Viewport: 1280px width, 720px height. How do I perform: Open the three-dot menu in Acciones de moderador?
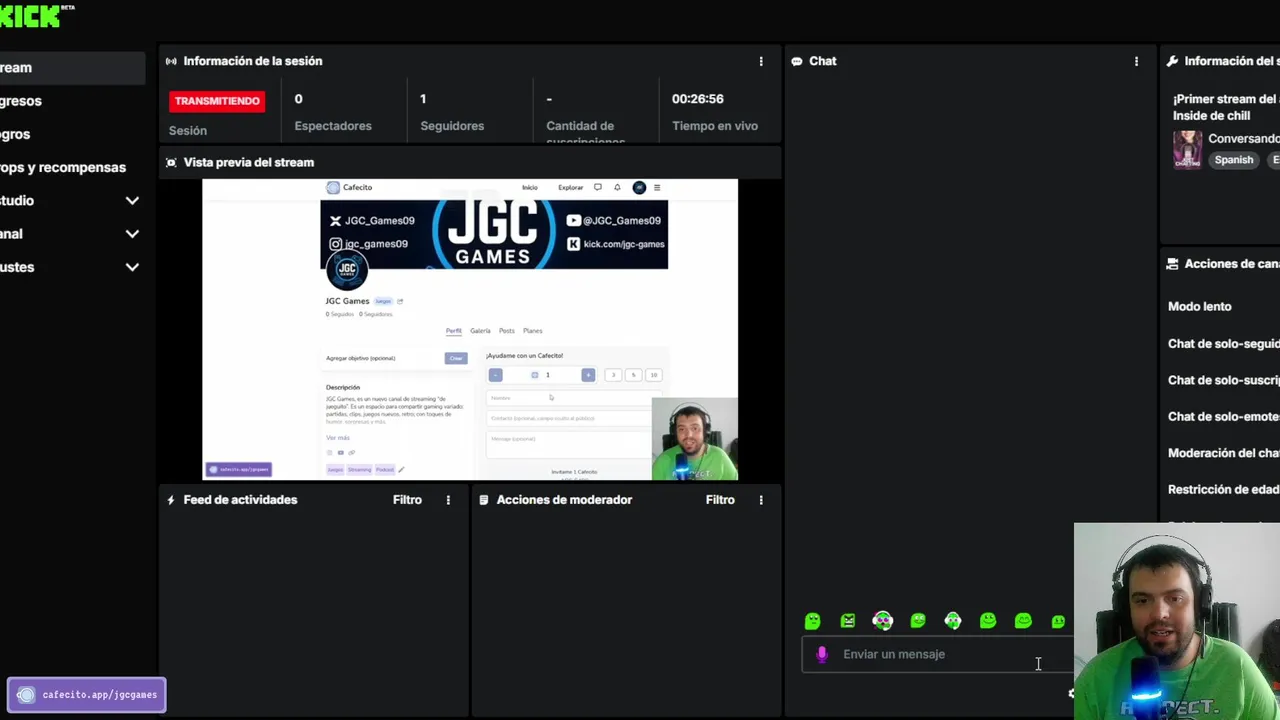tap(761, 500)
